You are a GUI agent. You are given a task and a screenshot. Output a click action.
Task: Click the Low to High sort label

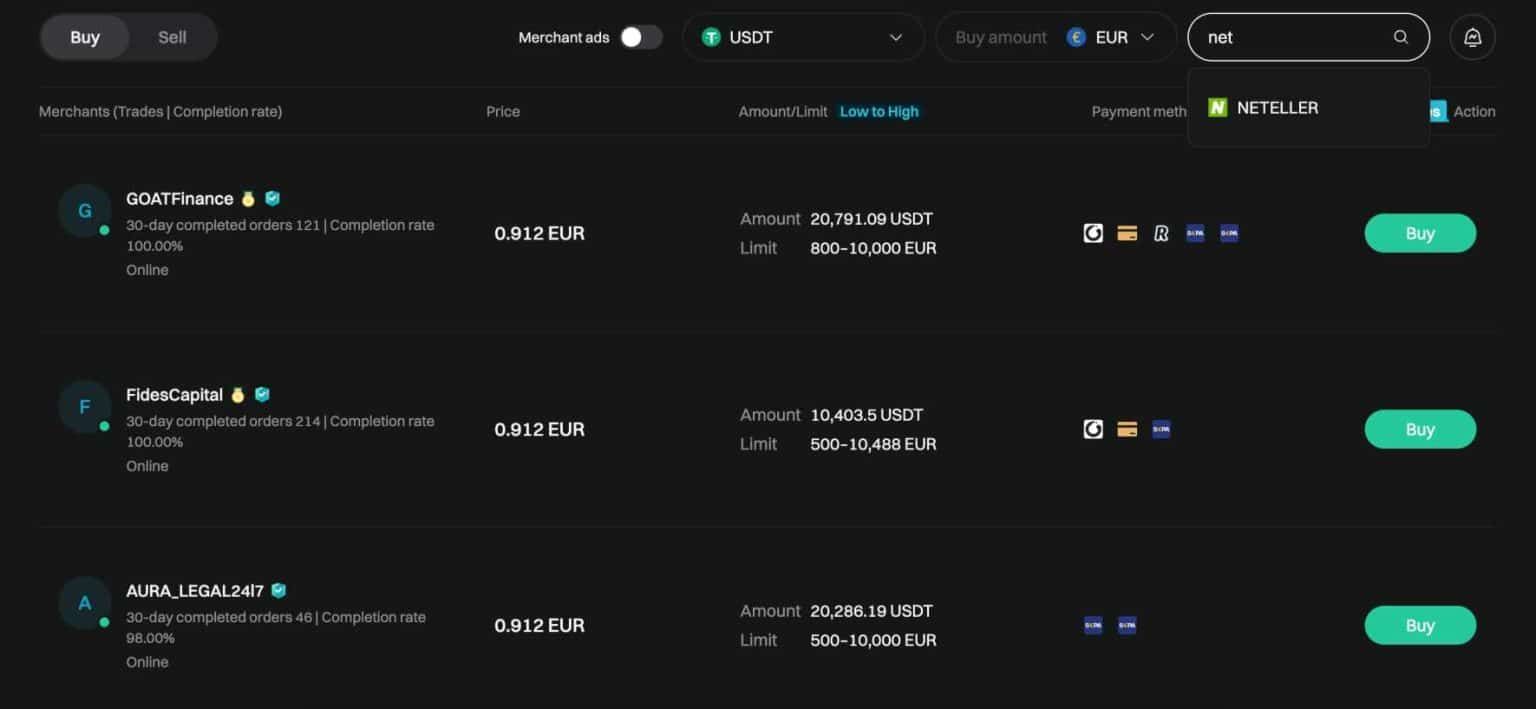point(878,111)
